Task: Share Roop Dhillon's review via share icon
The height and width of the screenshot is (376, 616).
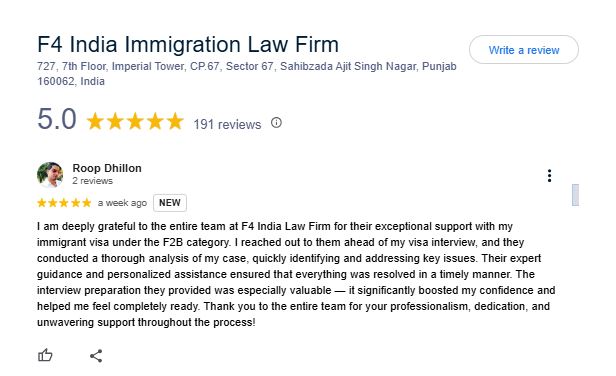Action: tap(96, 356)
